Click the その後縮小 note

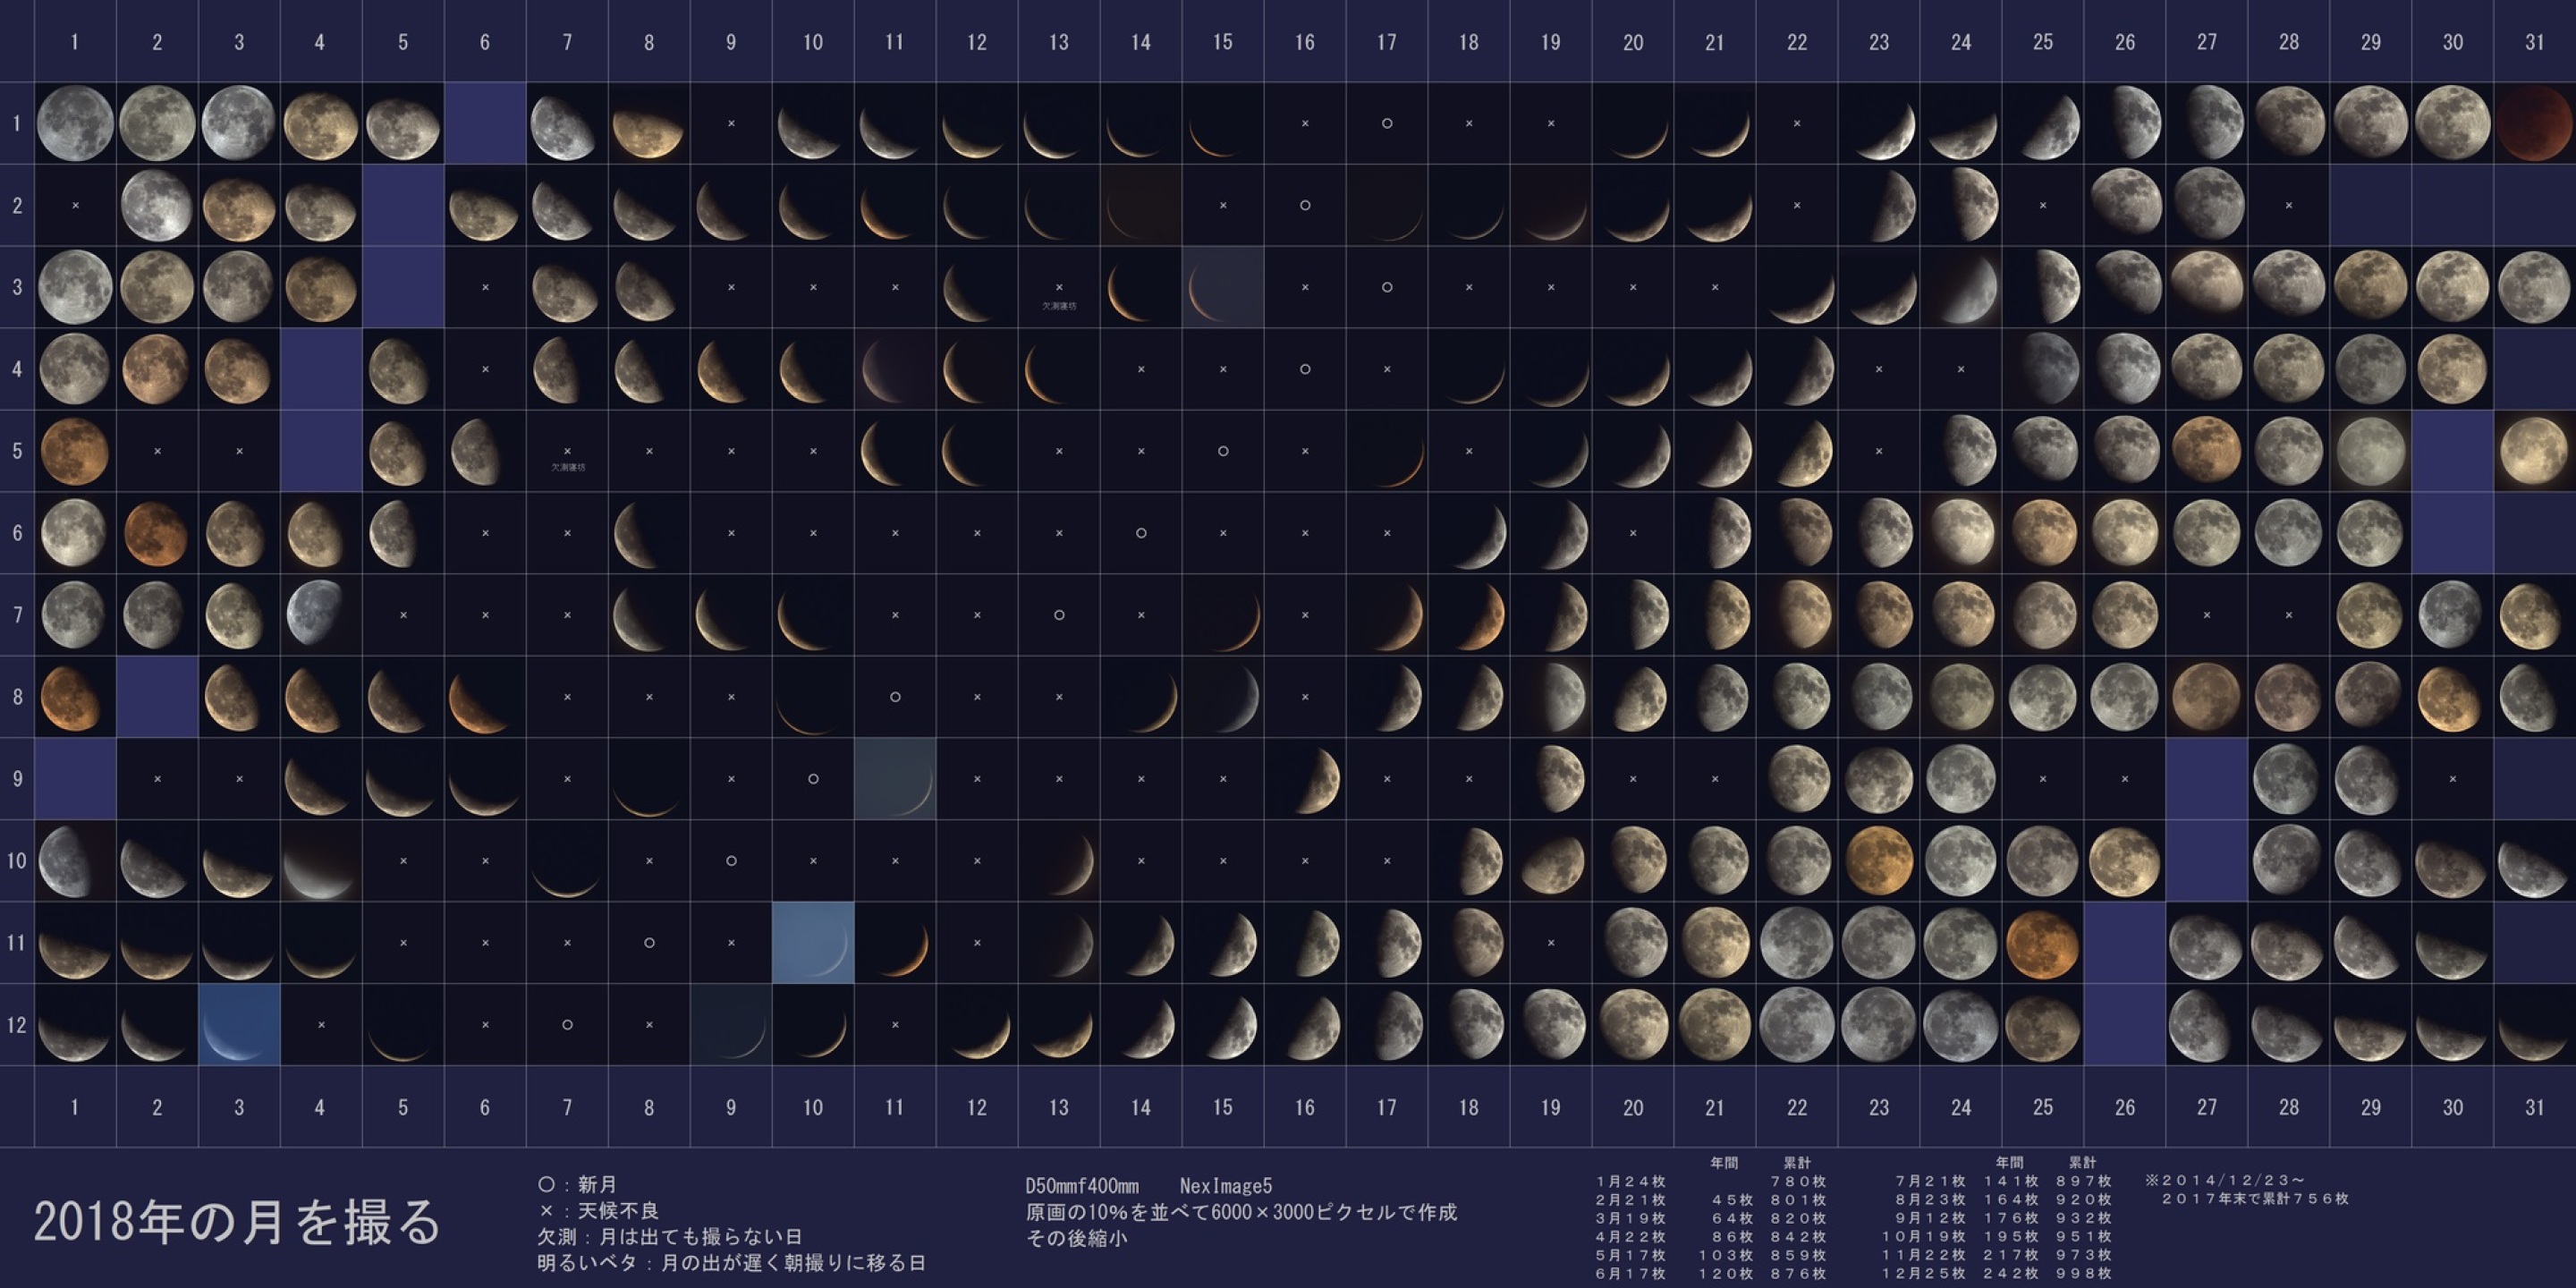coord(1076,1238)
